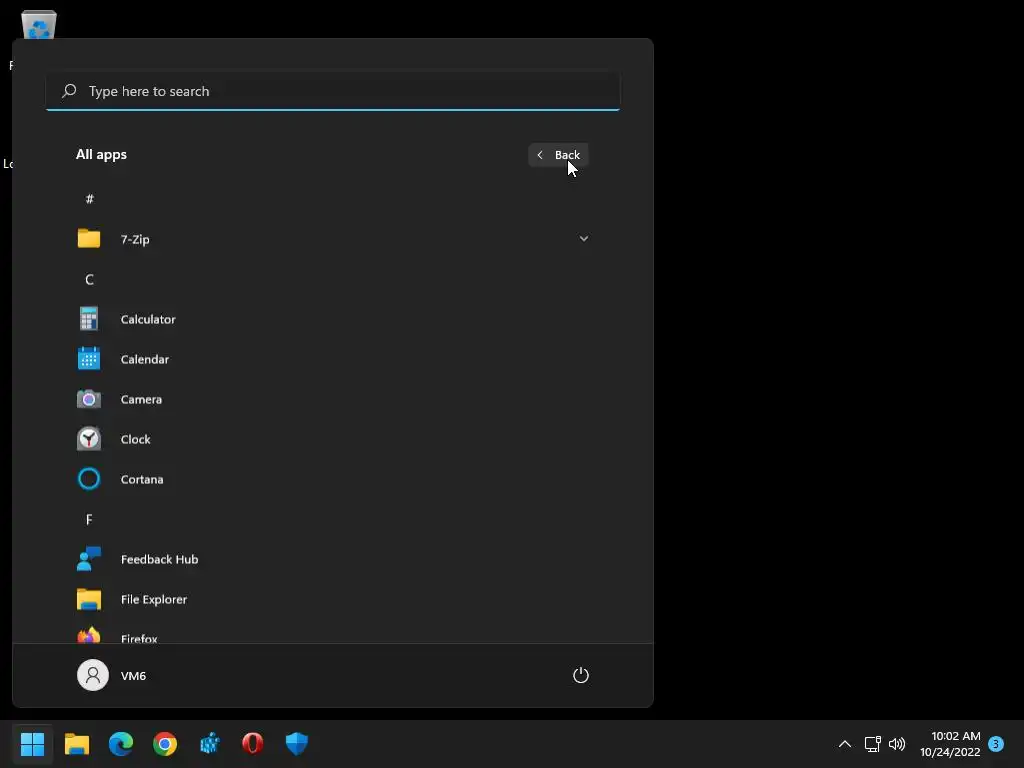Open the VM6 user account menu

pyautogui.click(x=112, y=675)
